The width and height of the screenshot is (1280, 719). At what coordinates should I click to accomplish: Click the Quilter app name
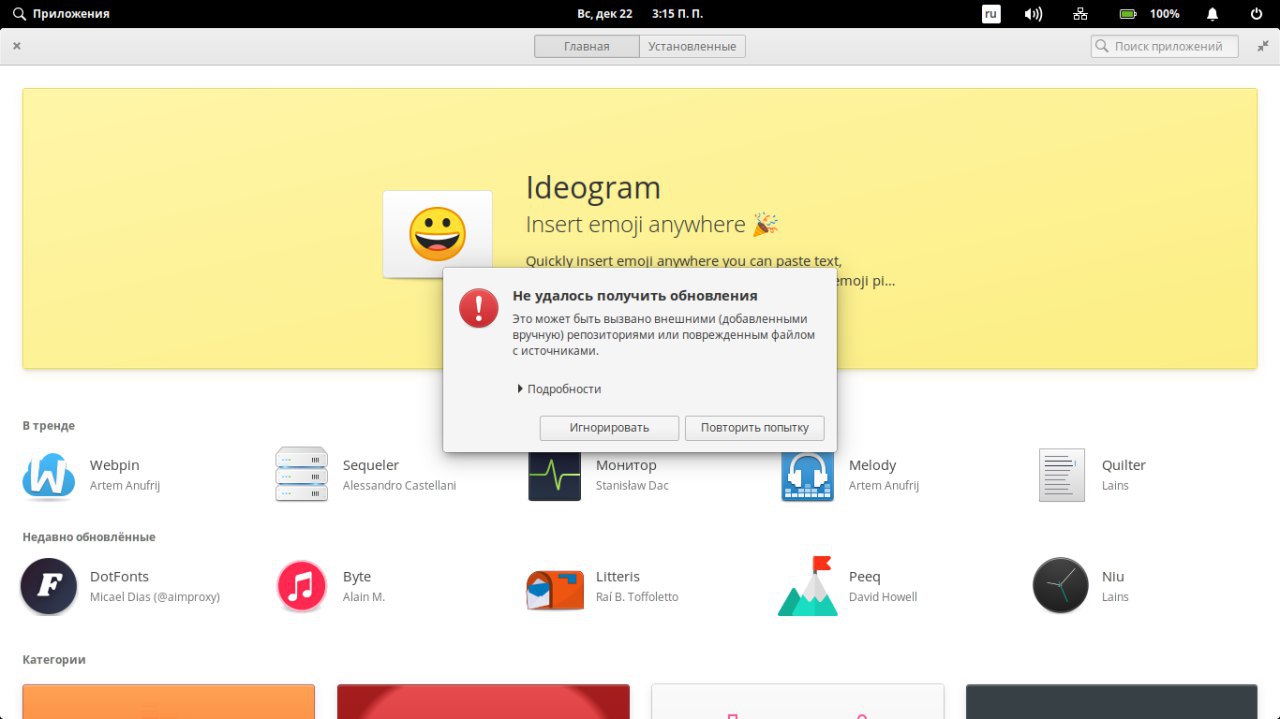point(1124,465)
